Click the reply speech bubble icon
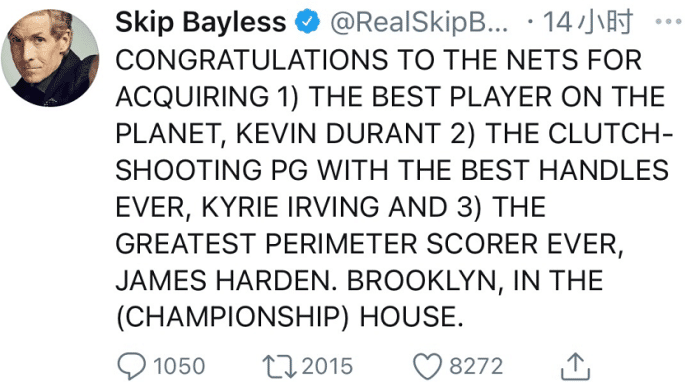This screenshot has height=382, width=700. coord(132,366)
